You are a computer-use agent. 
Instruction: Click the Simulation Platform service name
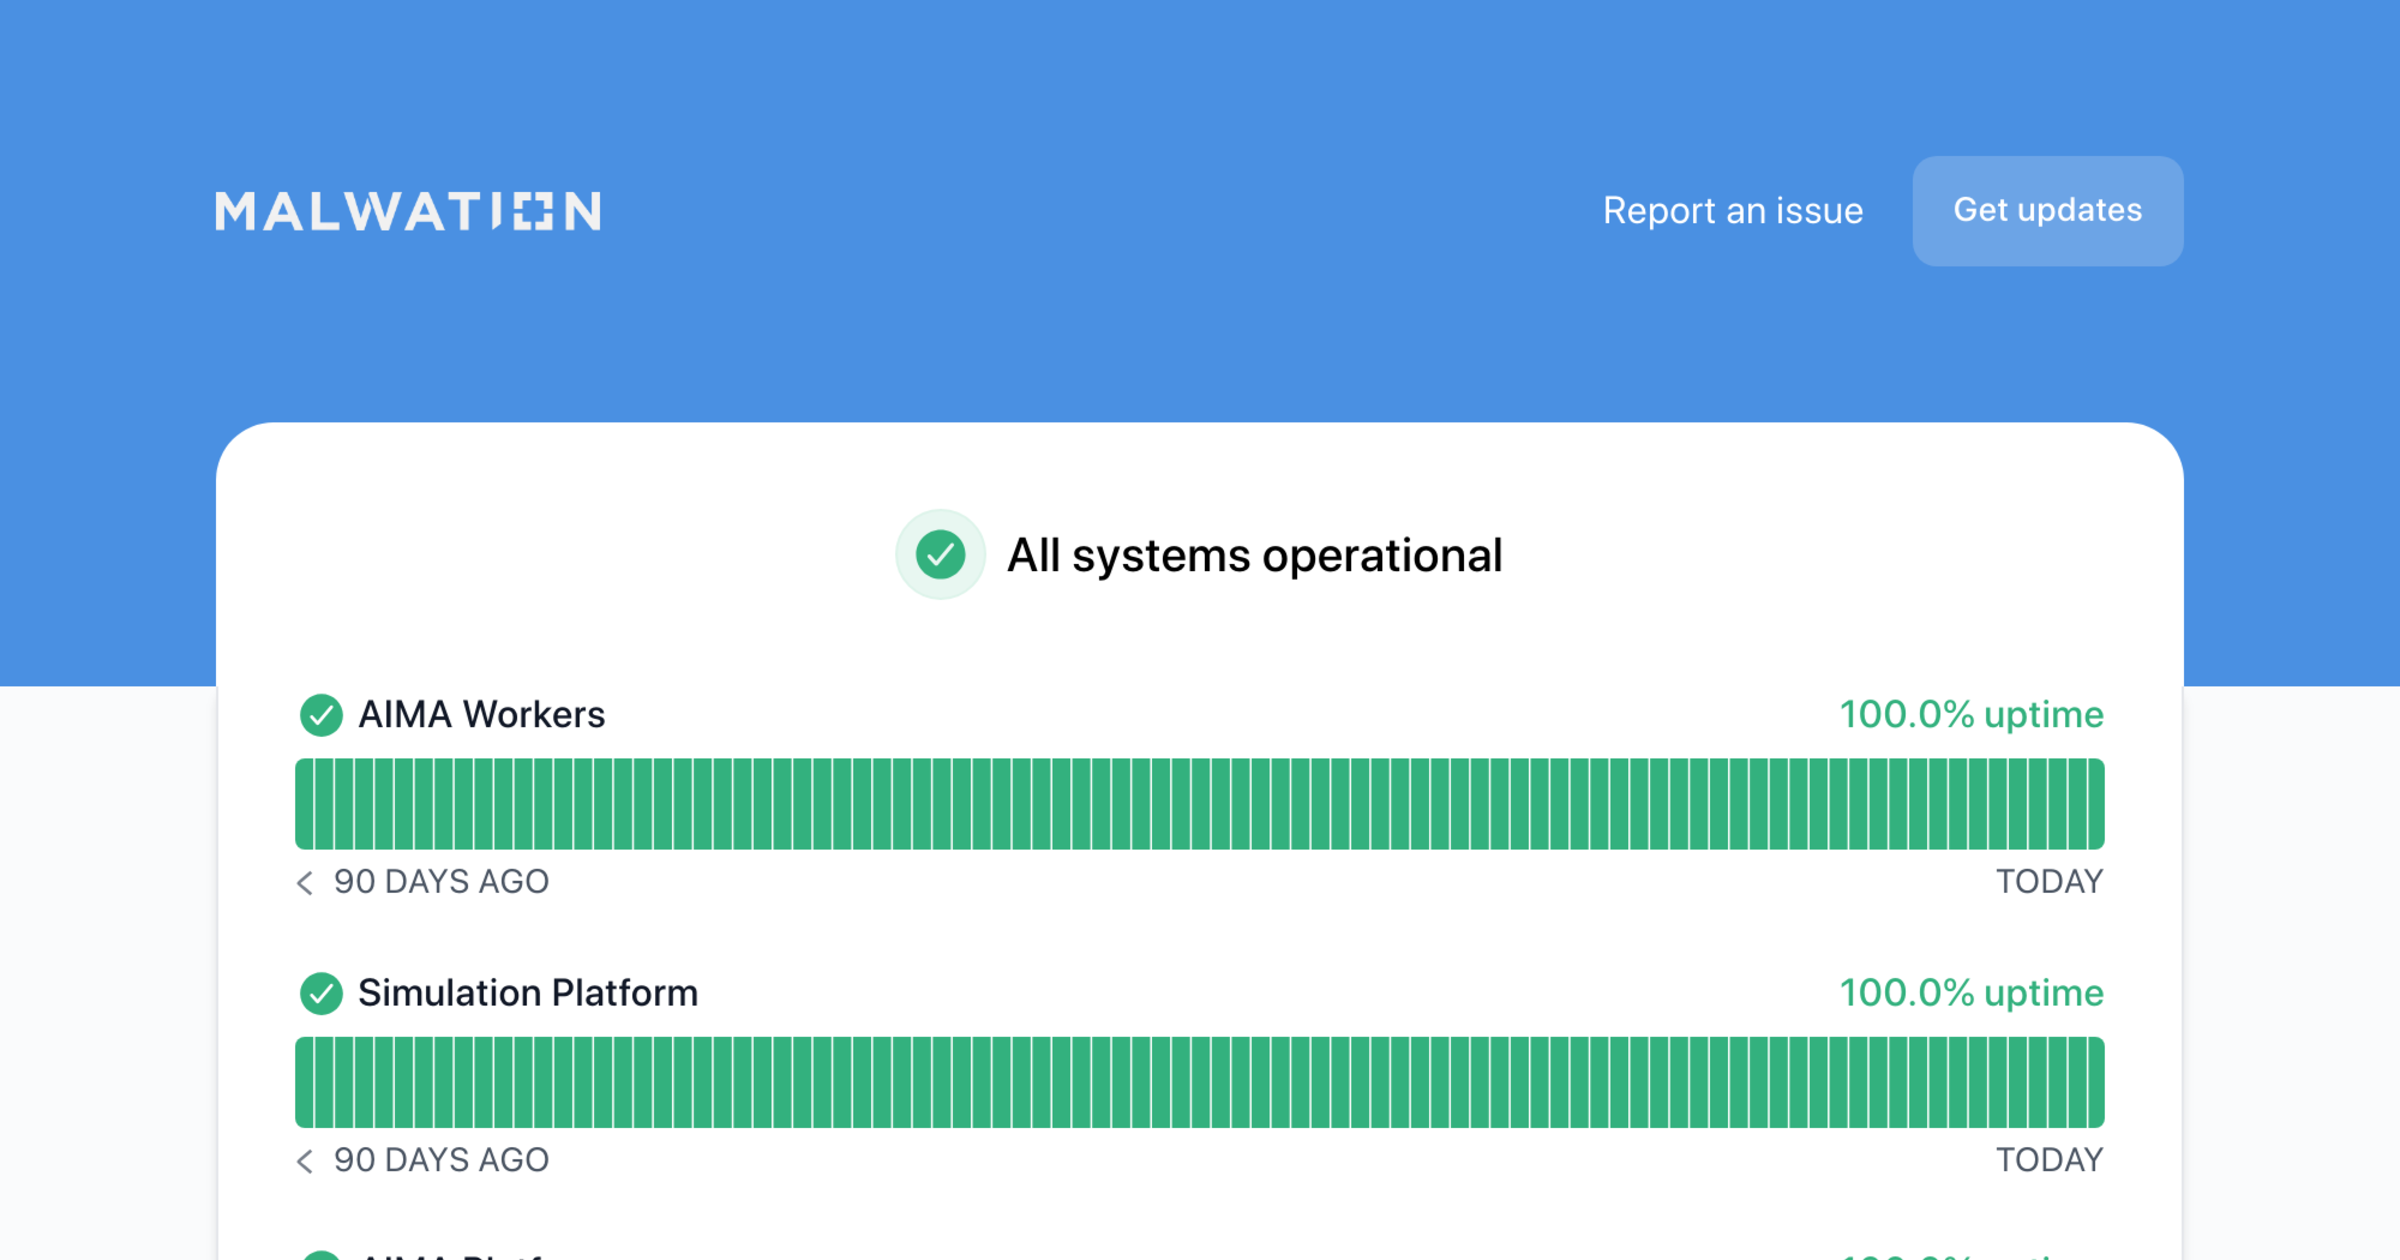(528, 993)
